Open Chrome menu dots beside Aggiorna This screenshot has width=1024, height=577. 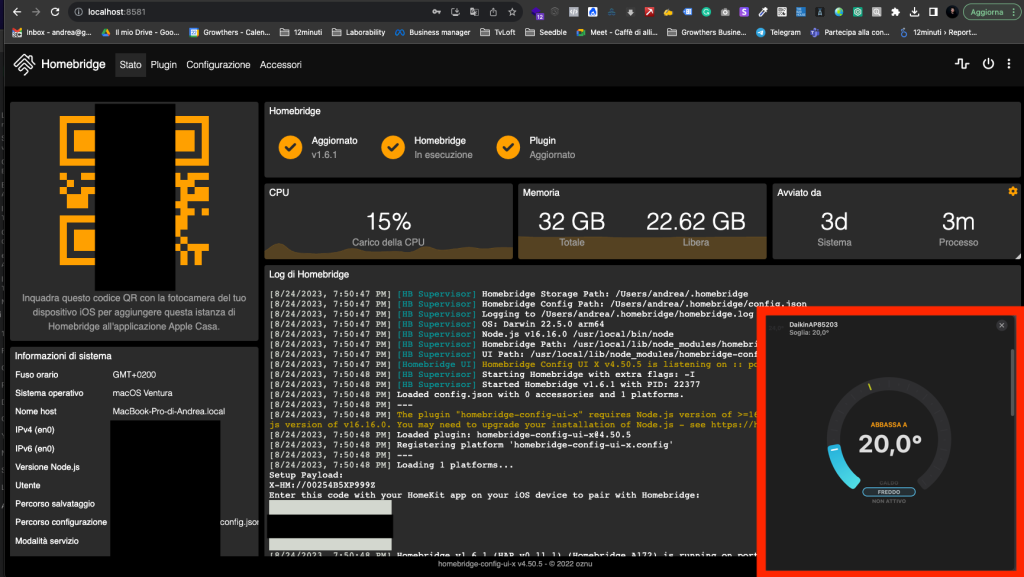coord(1014,12)
